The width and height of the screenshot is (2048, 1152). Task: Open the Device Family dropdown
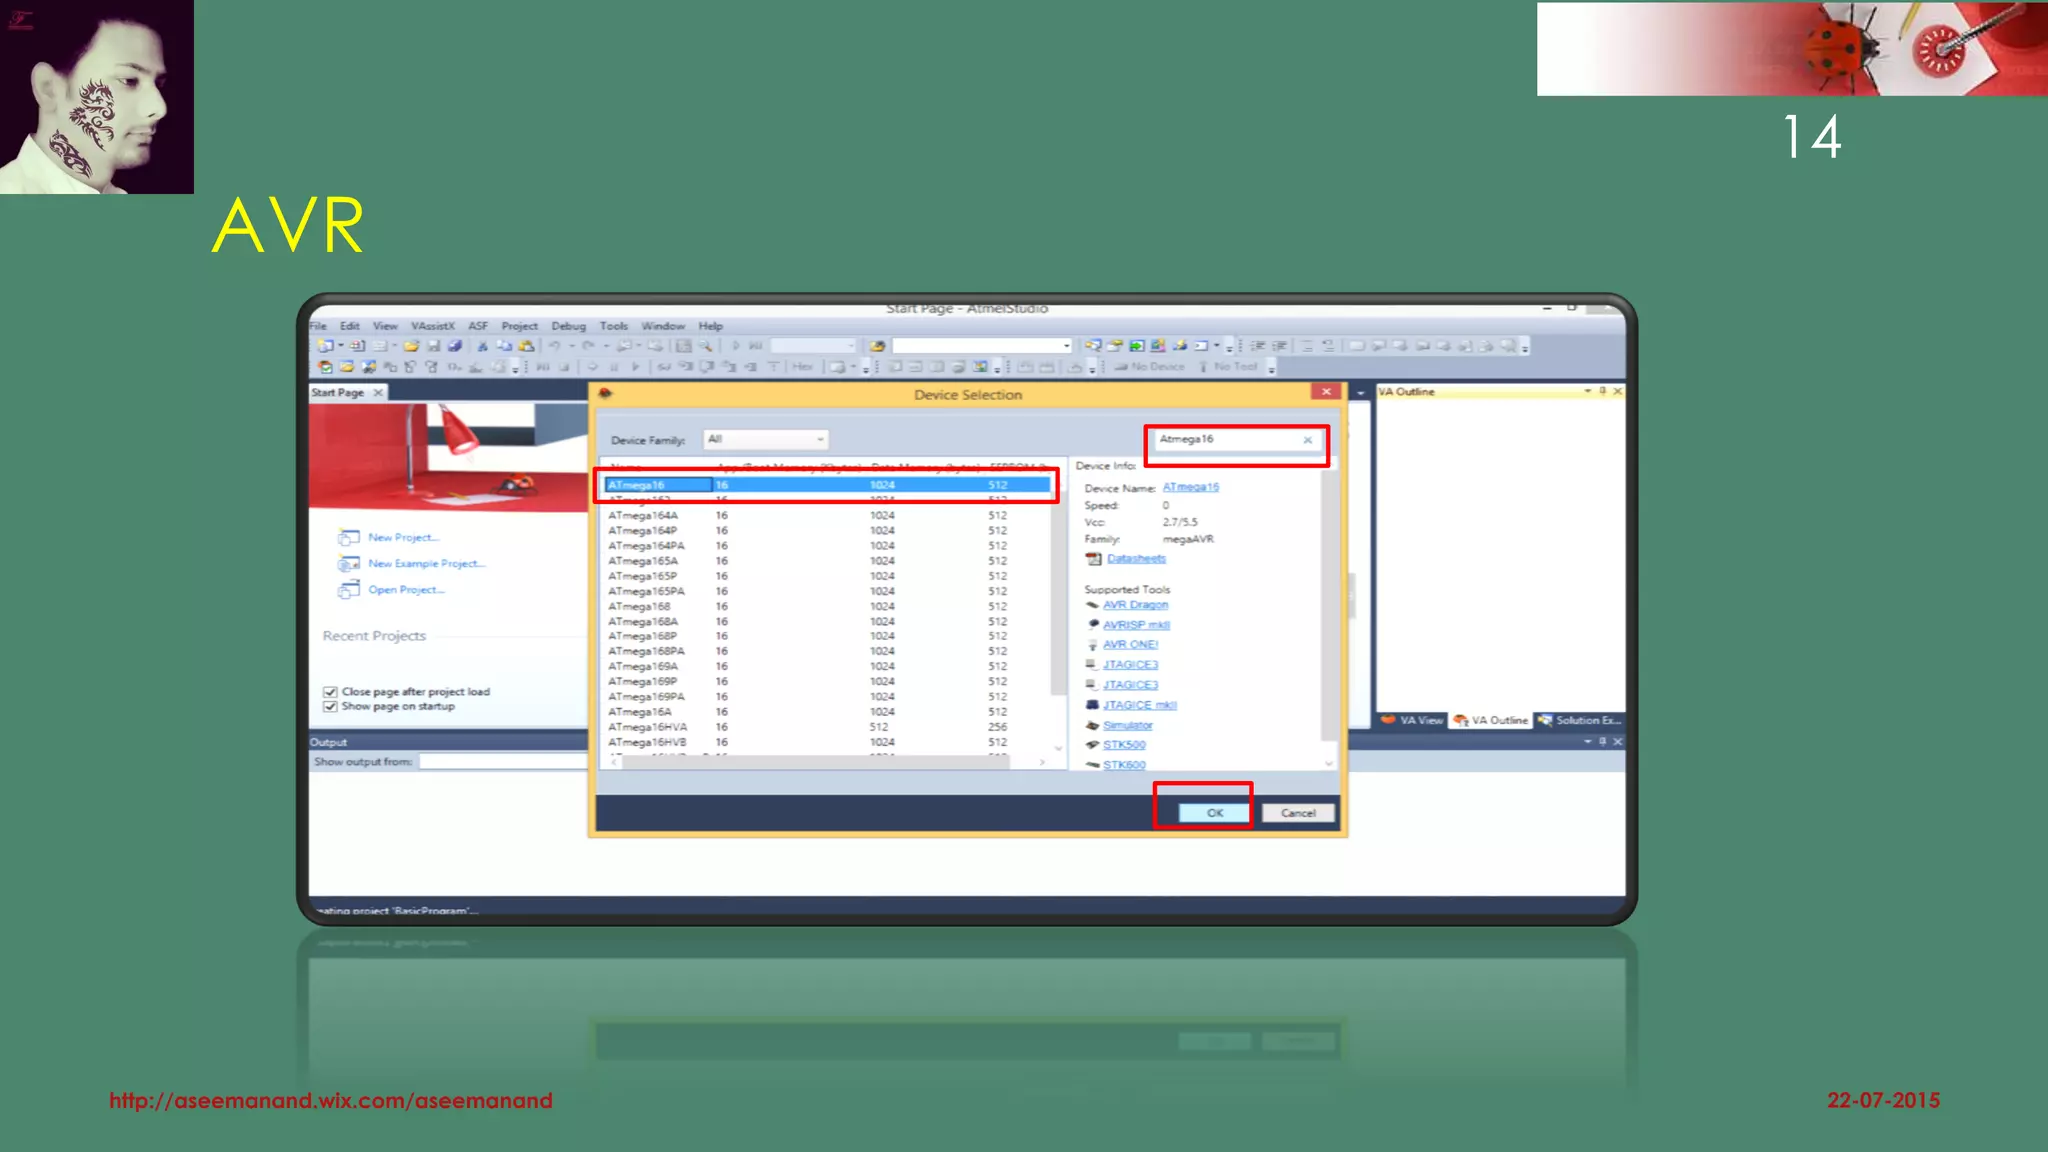tap(766, 440)
